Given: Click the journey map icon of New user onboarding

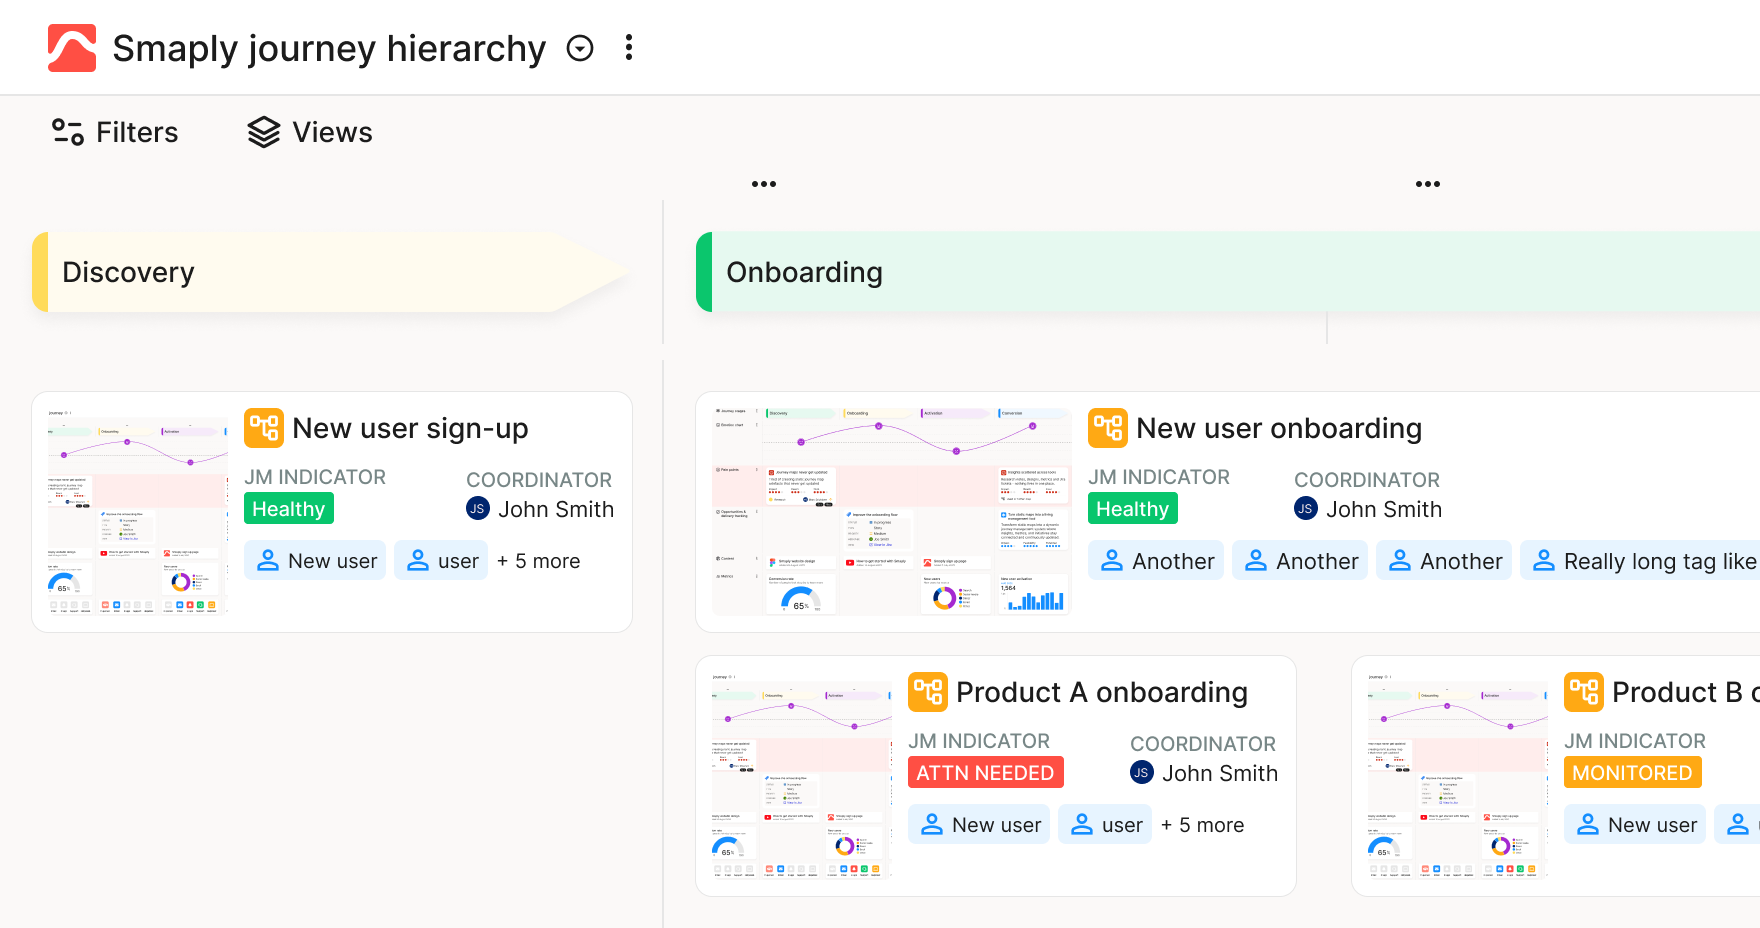Looking at the screenshot, I should coord(1108,428).
